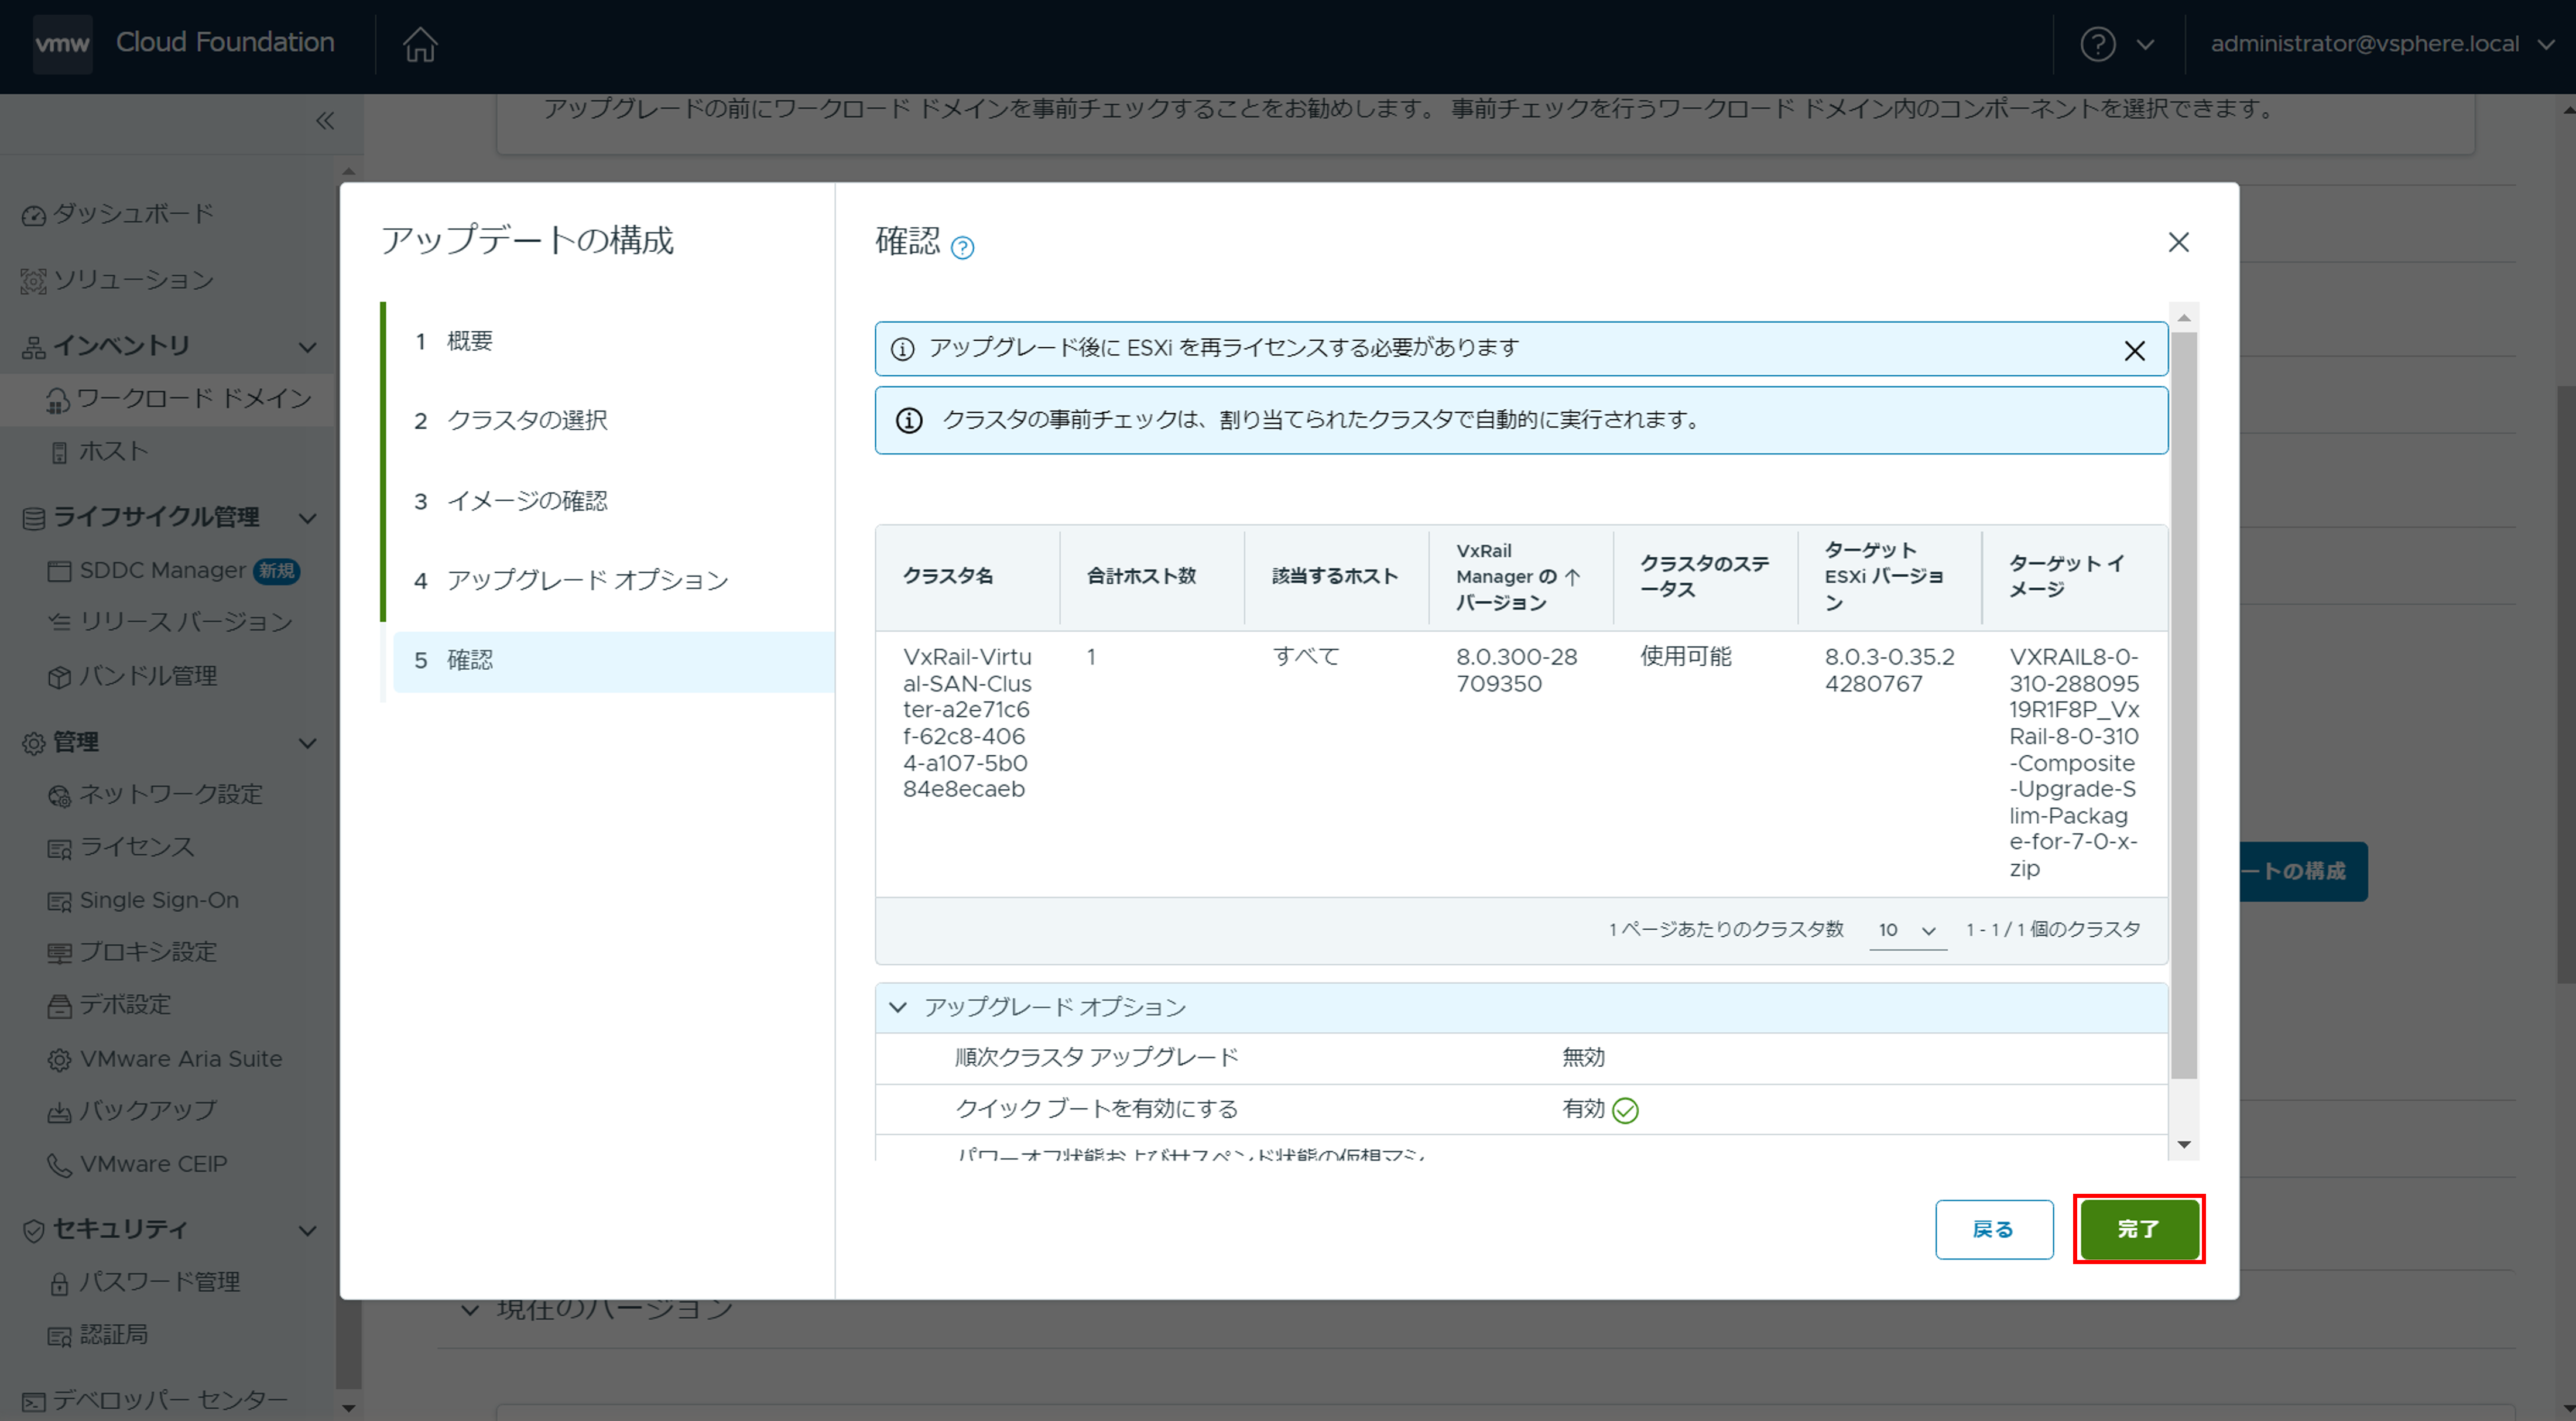
Task: Open clusters-per-page dropdown showing 10
Action: pos(1907,931)
